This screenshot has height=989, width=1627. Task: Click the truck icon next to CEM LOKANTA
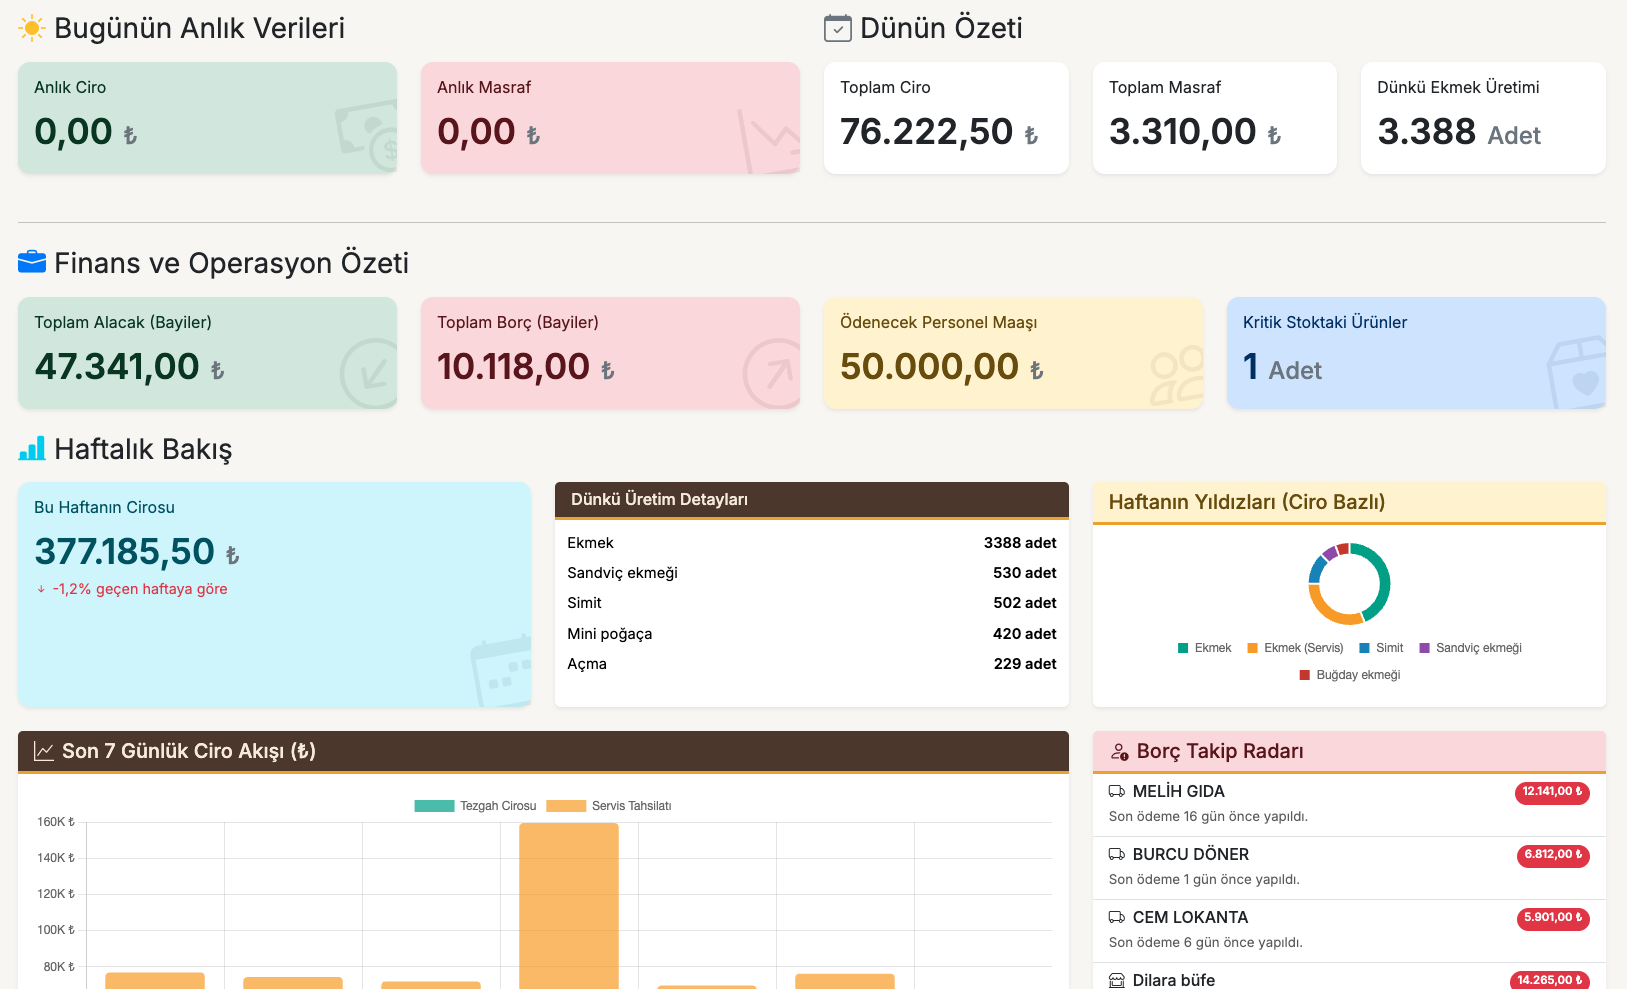point(1117,917)
